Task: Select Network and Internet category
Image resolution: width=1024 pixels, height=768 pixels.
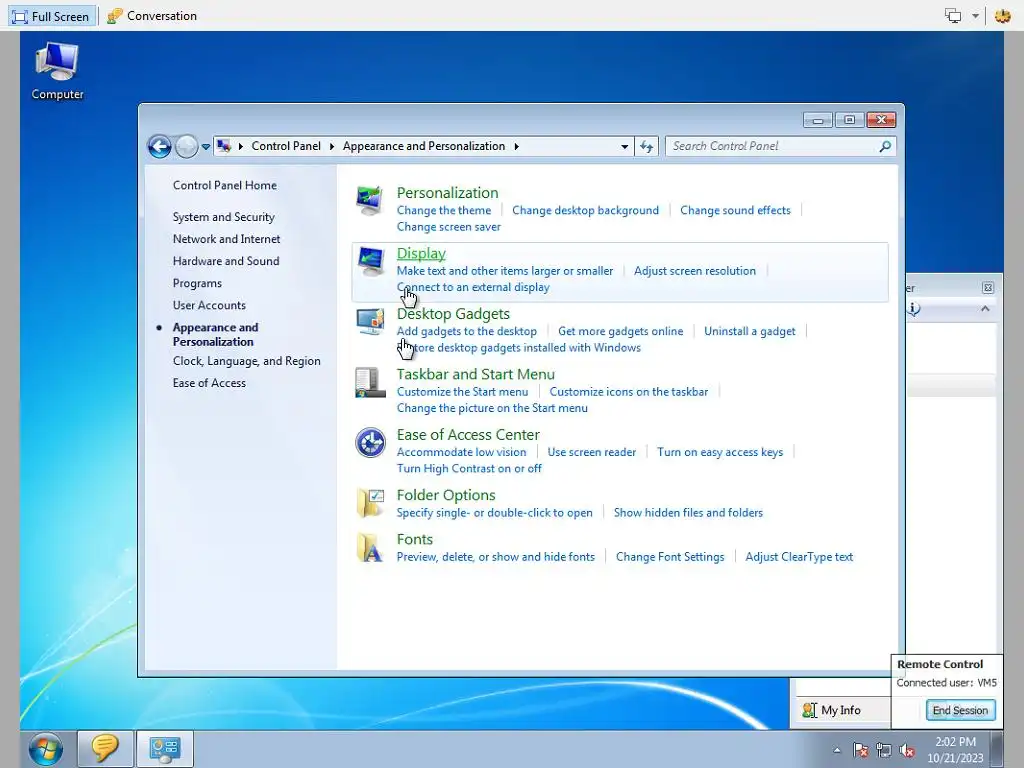Action: [227, 239]
